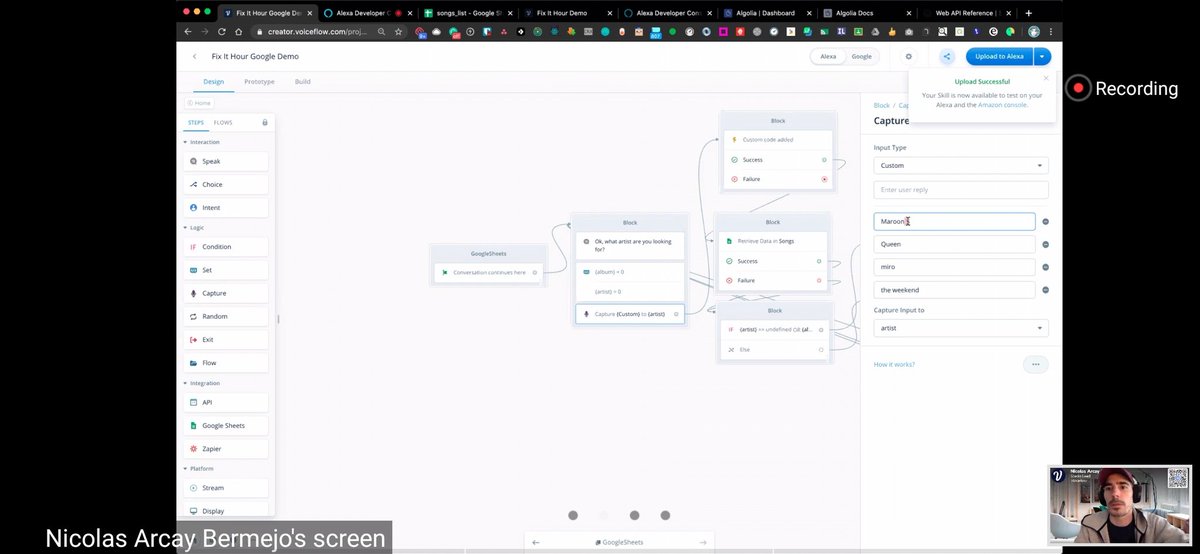Click the Upload to Alexa button
The width and height of the screenshot is (1200, 554).
(1000, 57)
